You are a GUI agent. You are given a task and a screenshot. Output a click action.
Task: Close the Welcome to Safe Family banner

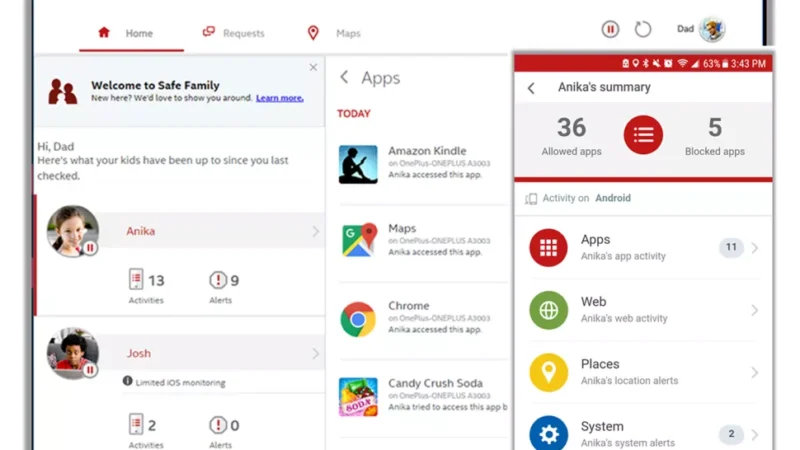pos(313,68)
